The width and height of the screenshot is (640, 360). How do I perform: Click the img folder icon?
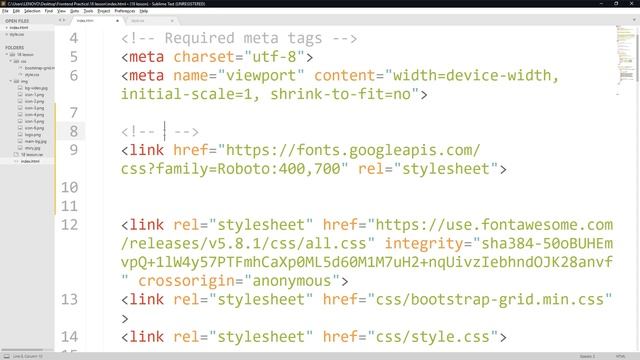pyautogui.click(x=16, y=81)
